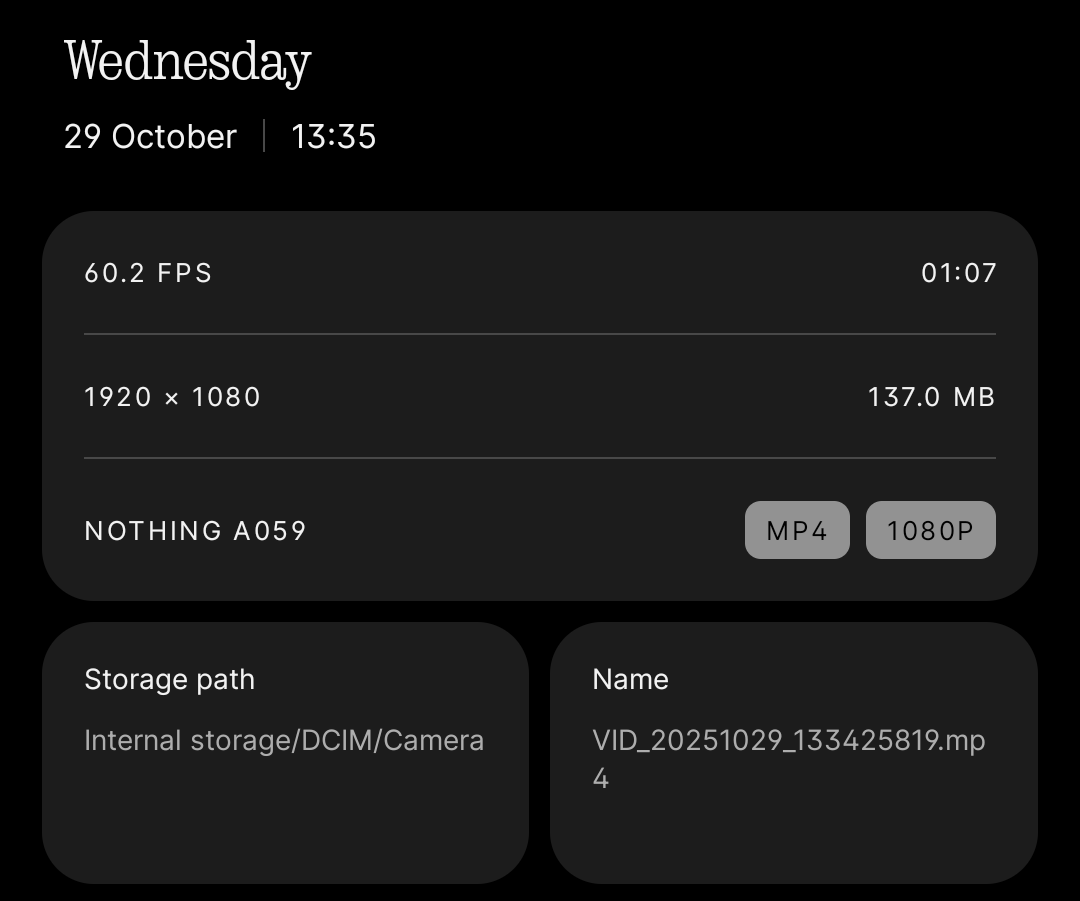Viewport: 1080px width, 901px height.
Task: Tap the 1080P quality badge
Action: point(930,530)
